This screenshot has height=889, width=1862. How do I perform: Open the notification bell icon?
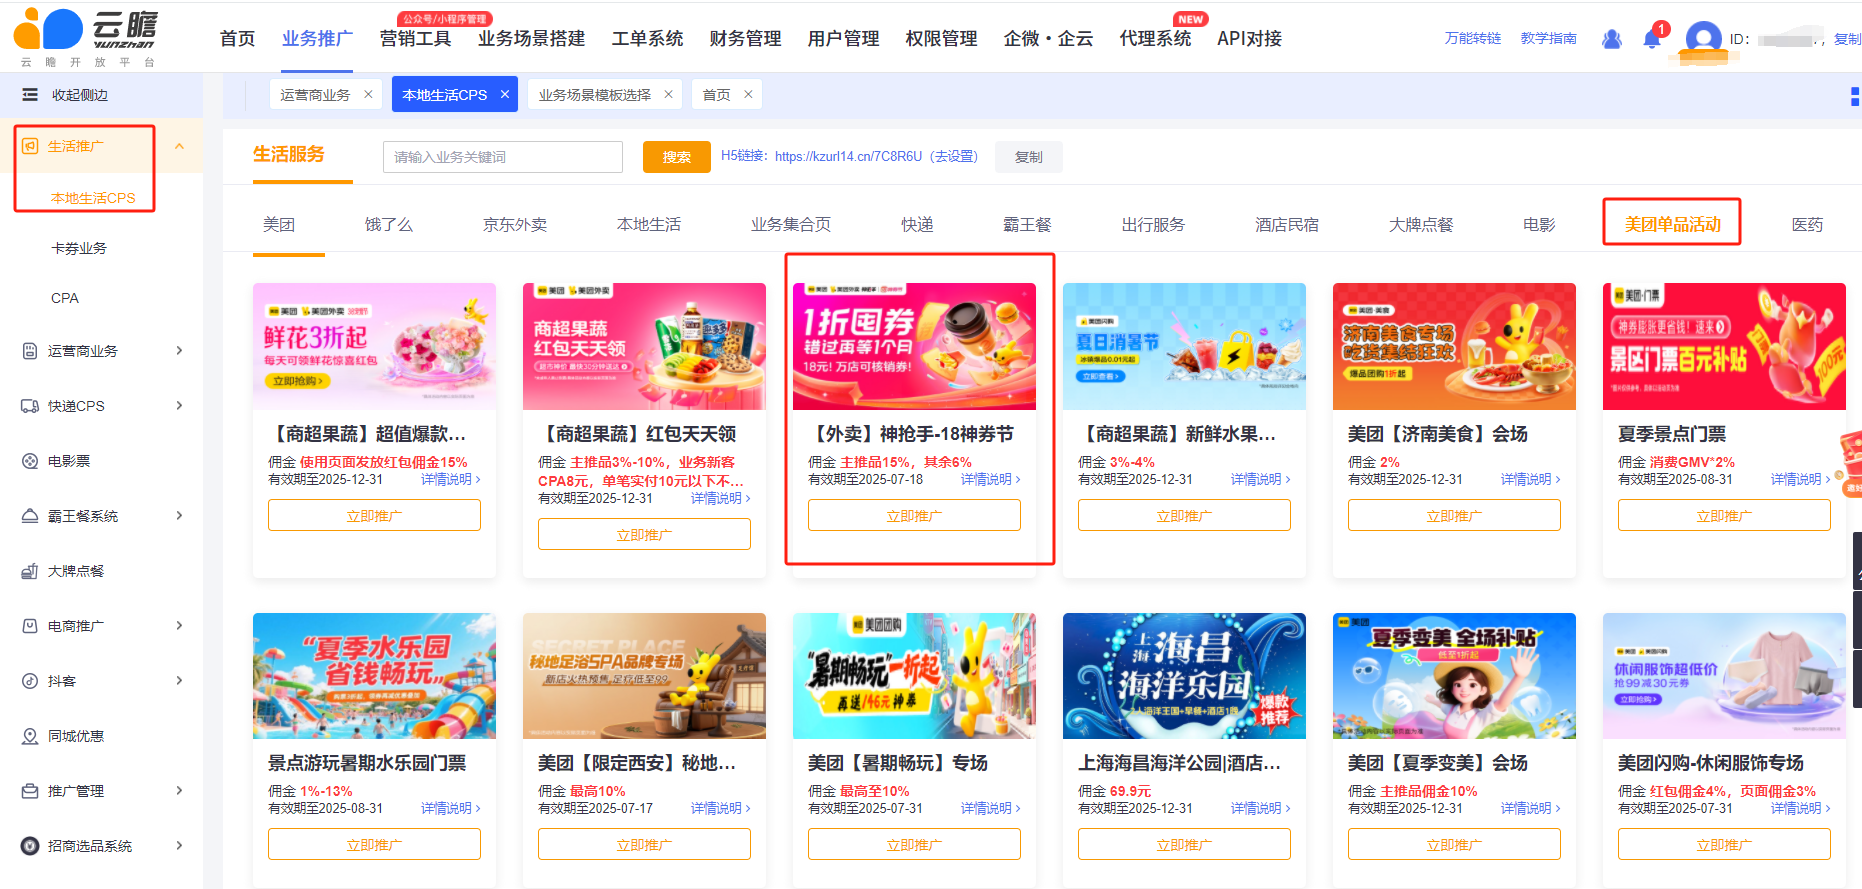(x=1652, y=39)
